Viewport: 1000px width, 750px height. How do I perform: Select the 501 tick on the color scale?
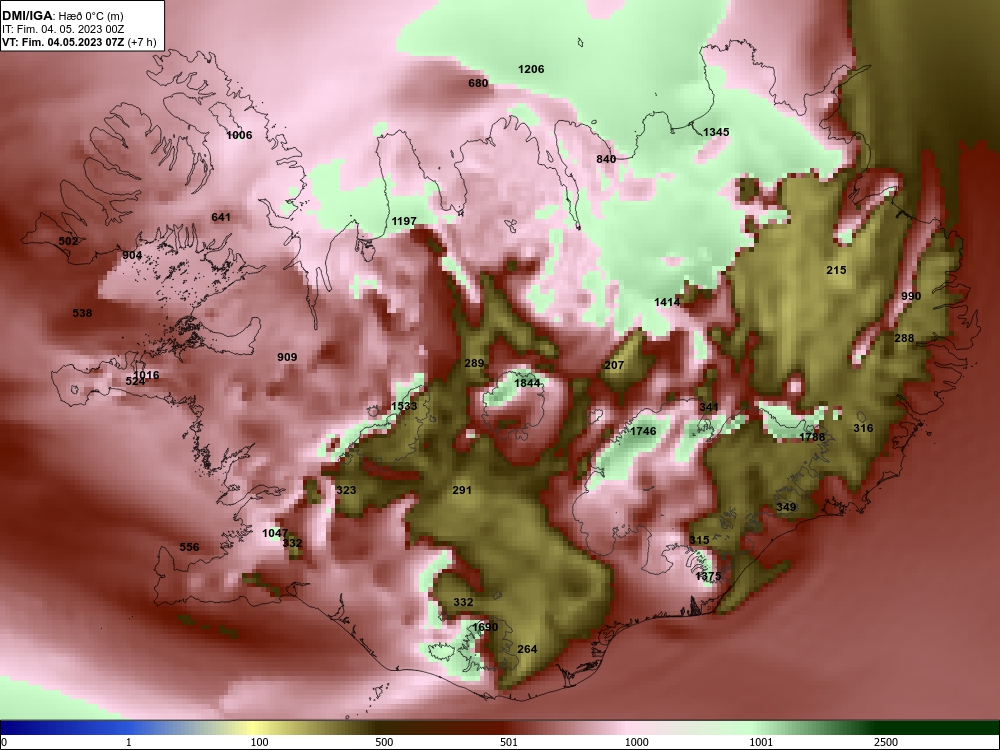509,742
